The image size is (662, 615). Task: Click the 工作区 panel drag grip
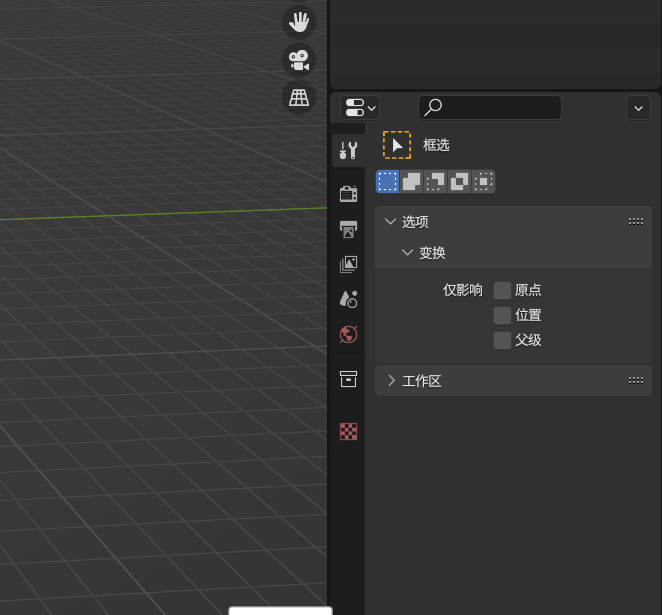(x=636, y=381)
